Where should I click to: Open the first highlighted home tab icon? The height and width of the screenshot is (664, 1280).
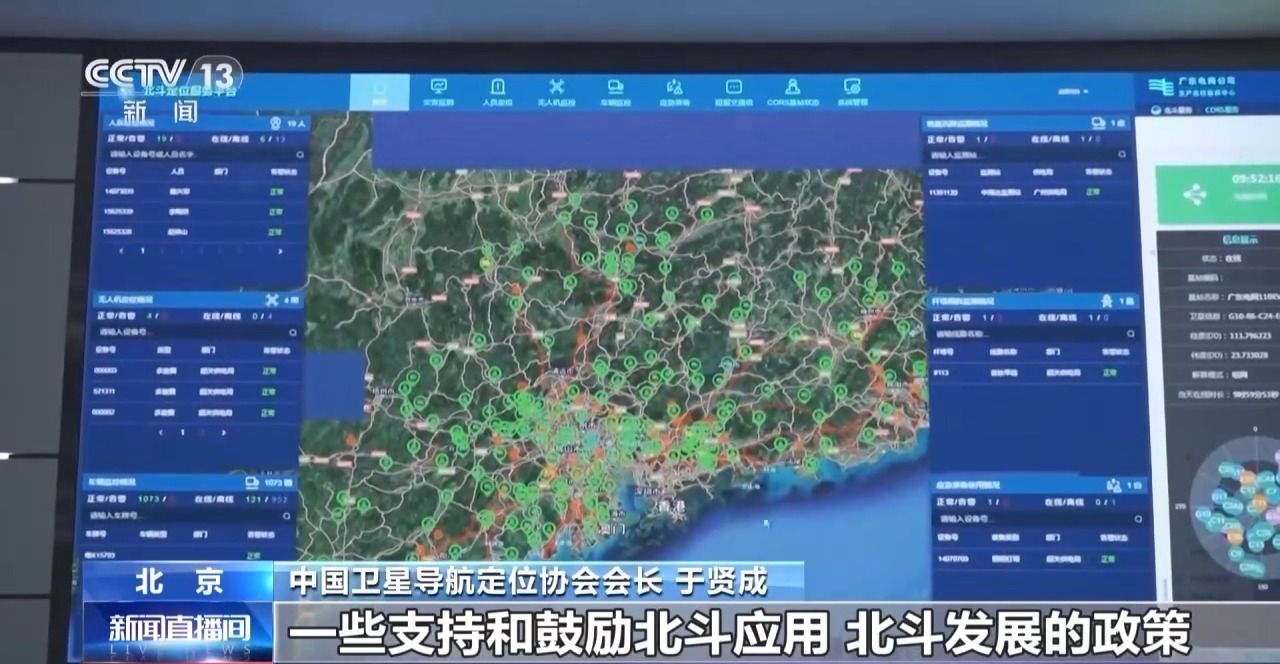click(380, 91)
